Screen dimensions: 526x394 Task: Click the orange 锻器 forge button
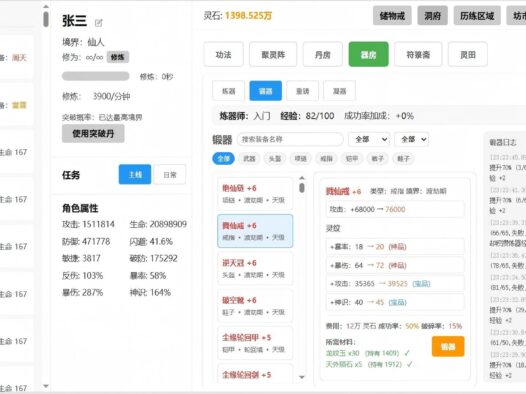click(448, 346)
